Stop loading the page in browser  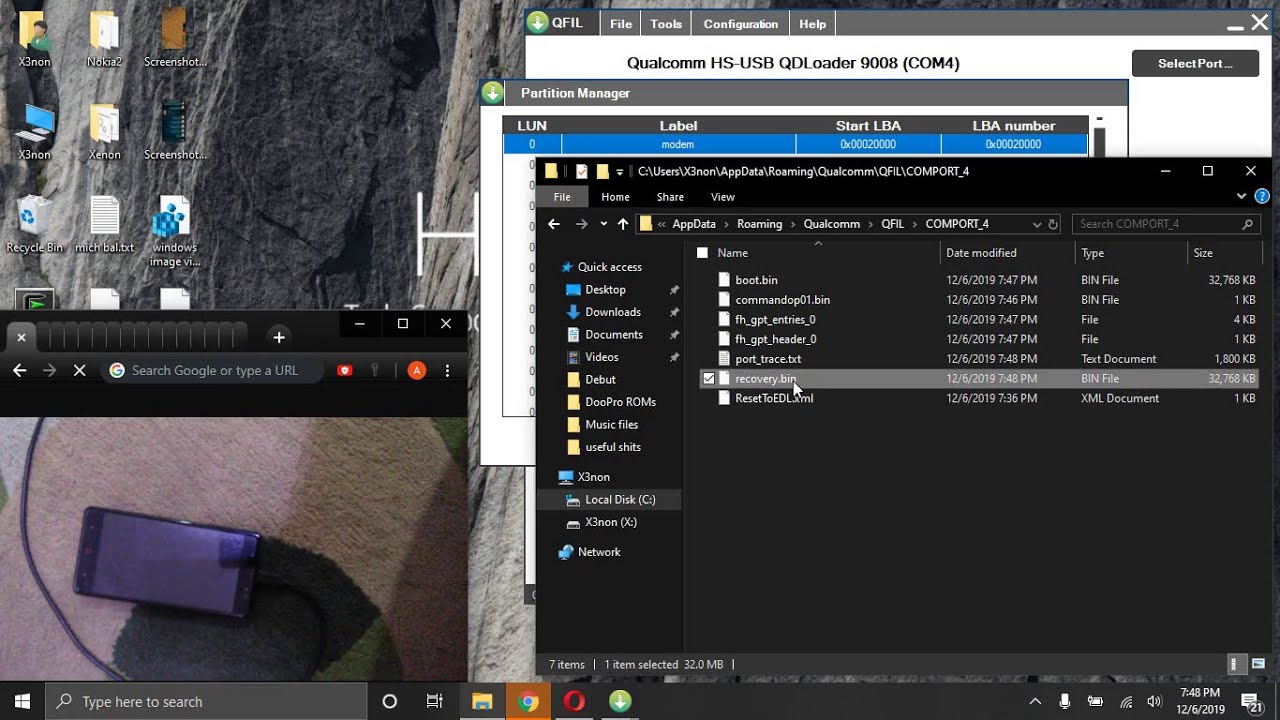tap(80, 370)
